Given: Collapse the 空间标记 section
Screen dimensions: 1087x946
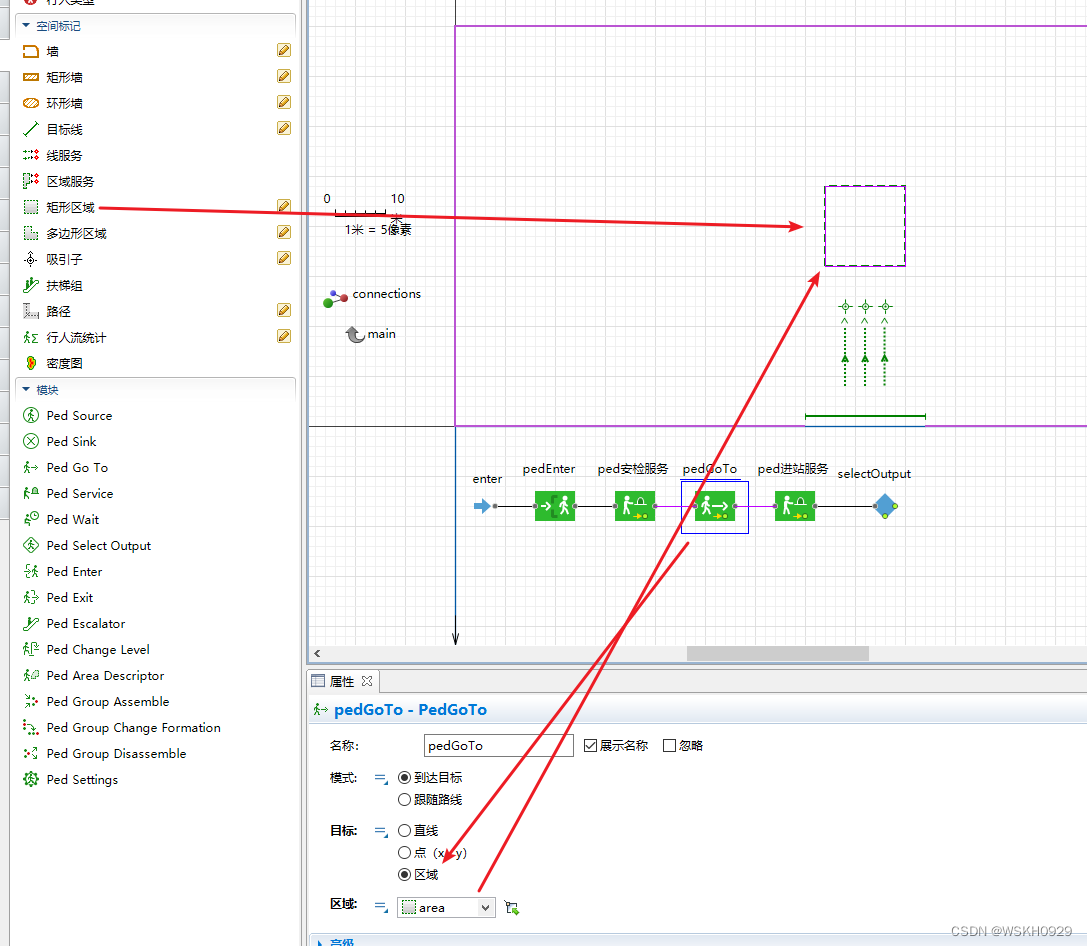Looking at the screenshot, I should (x=26, y=26).
